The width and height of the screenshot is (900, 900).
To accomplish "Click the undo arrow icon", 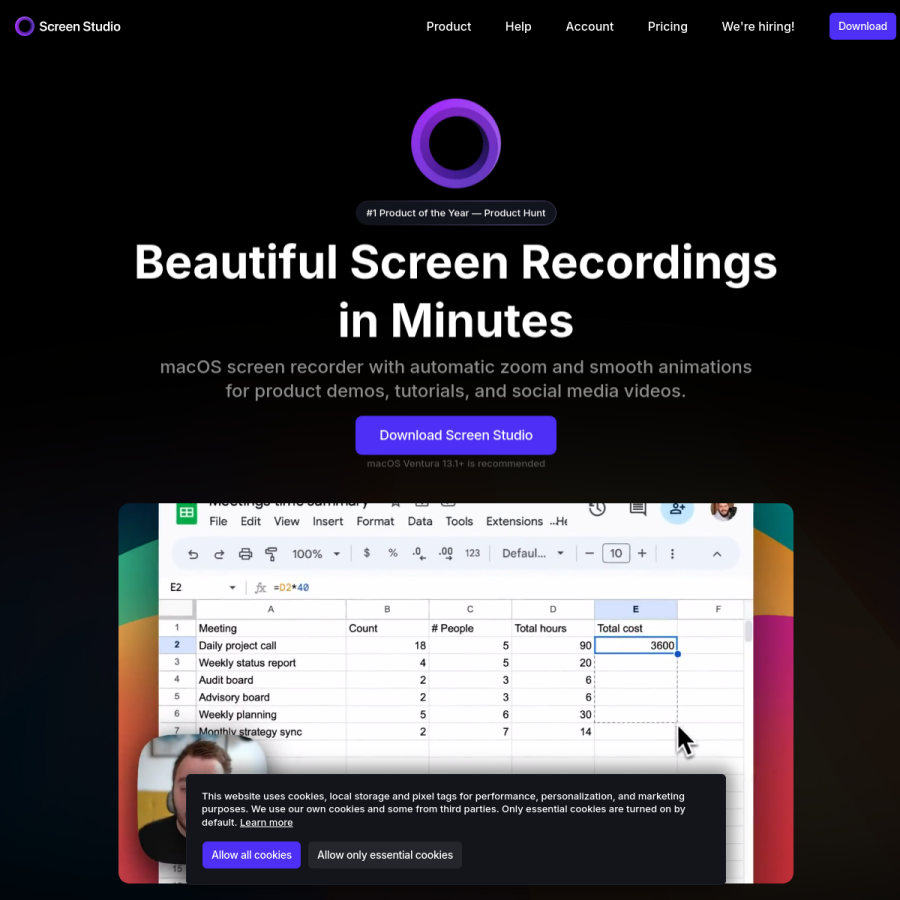I will 193,554.
